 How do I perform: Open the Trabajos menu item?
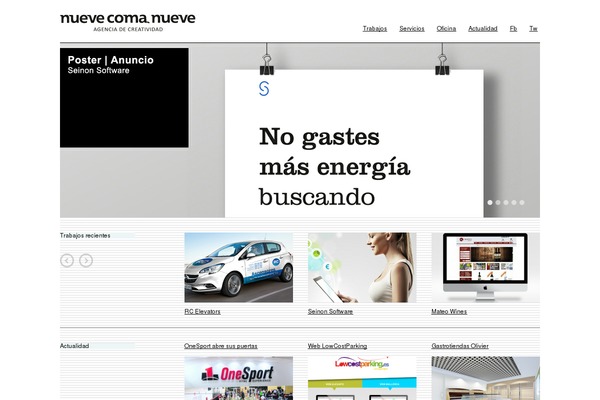375,29
